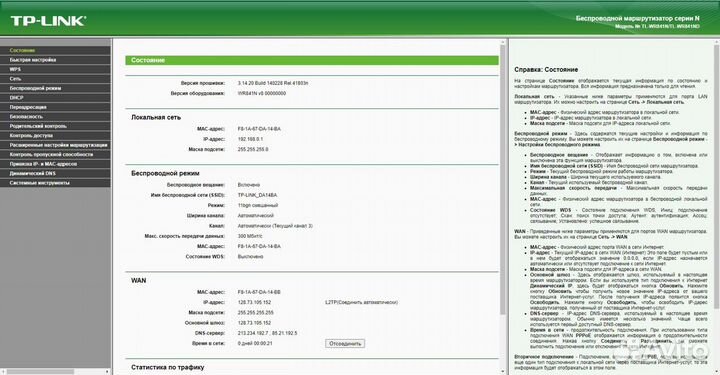This screenshot has width=720, height=375.
Task: Open Контроль пропускной способности
Action: coord(55,155)
